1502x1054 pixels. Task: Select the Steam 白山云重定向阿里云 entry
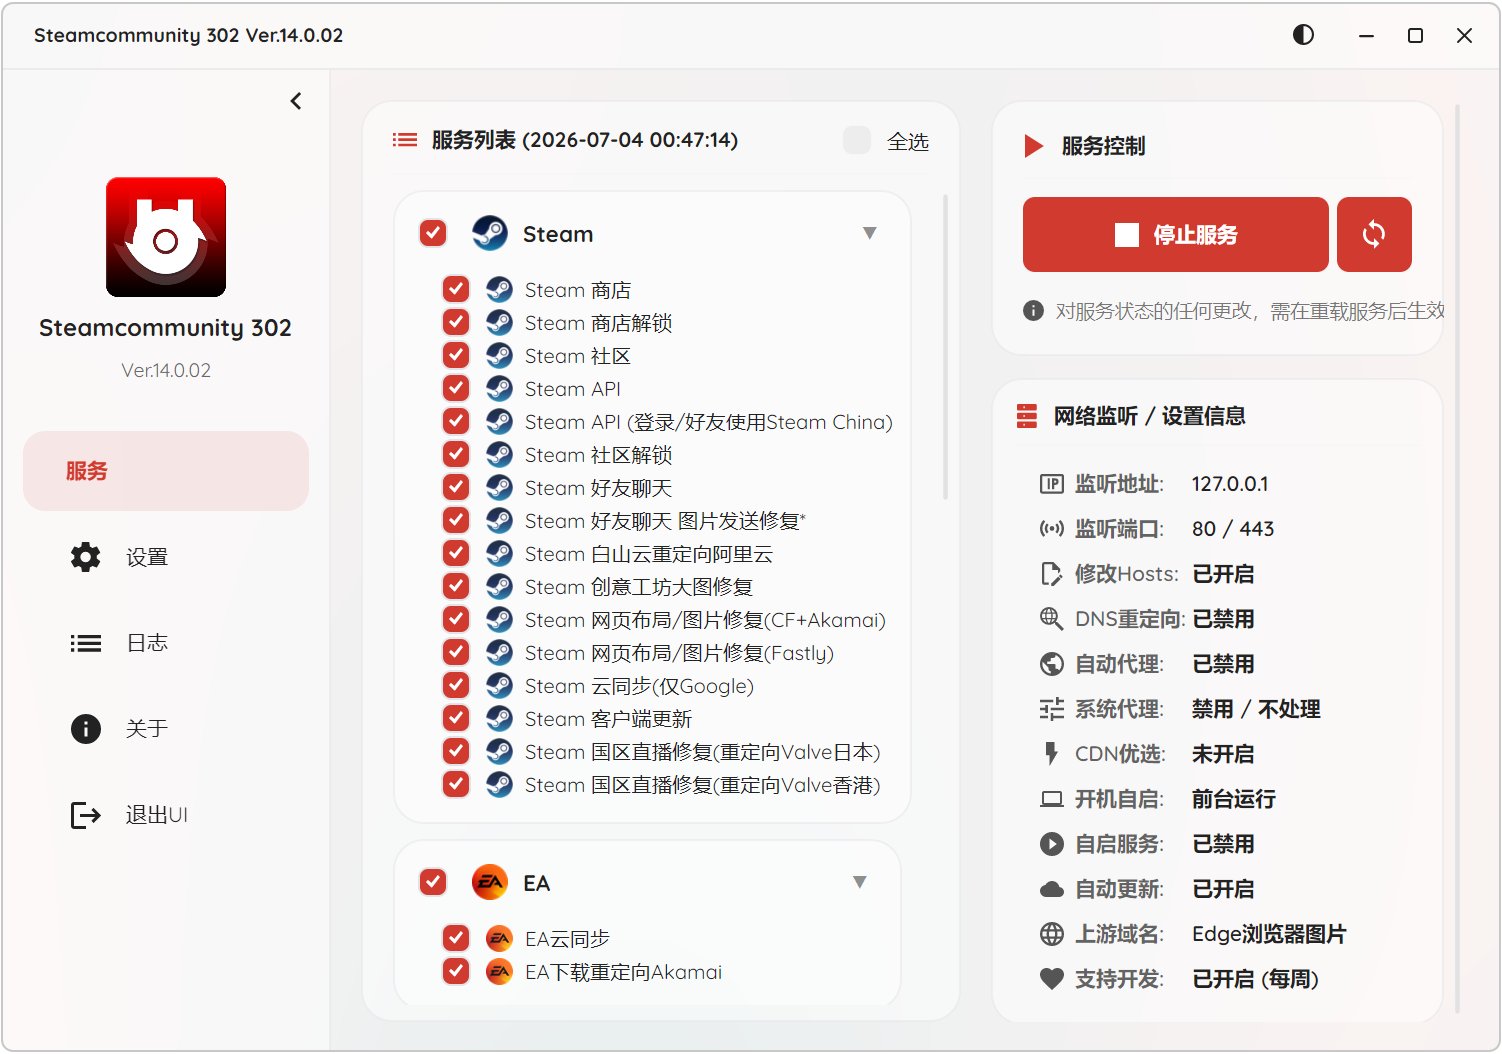click(648, 554)
